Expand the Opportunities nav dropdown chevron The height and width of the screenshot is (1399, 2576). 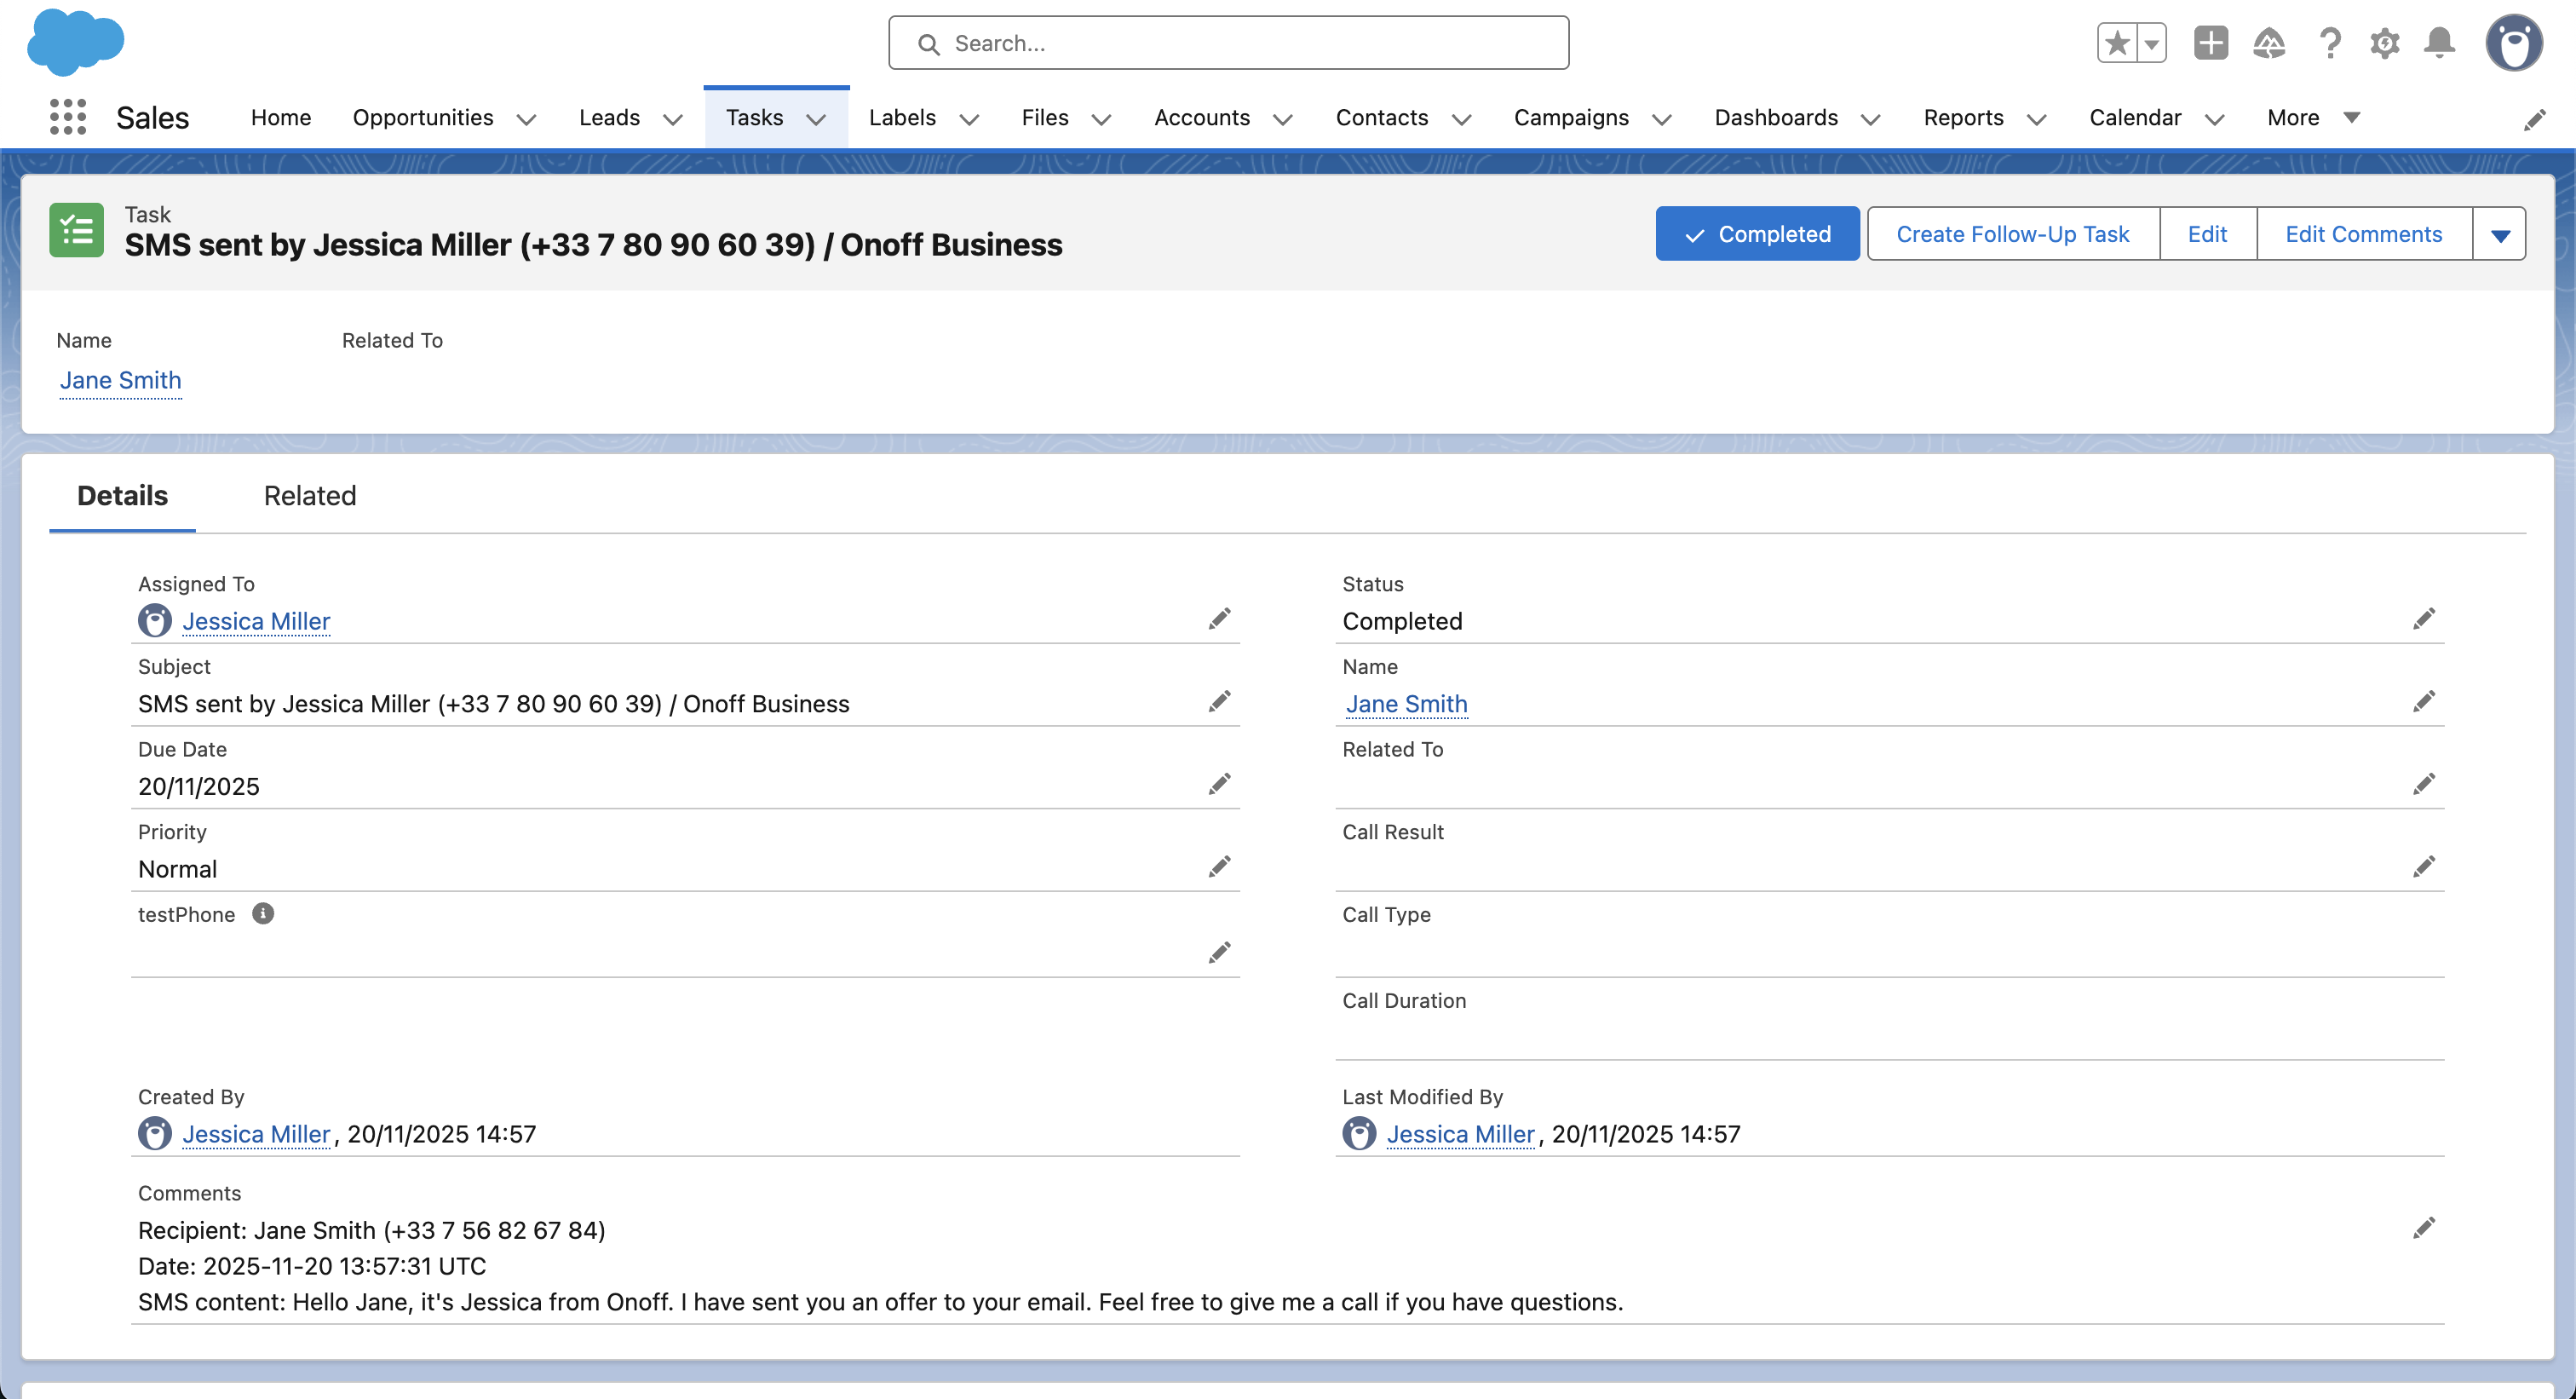[526, 119]
